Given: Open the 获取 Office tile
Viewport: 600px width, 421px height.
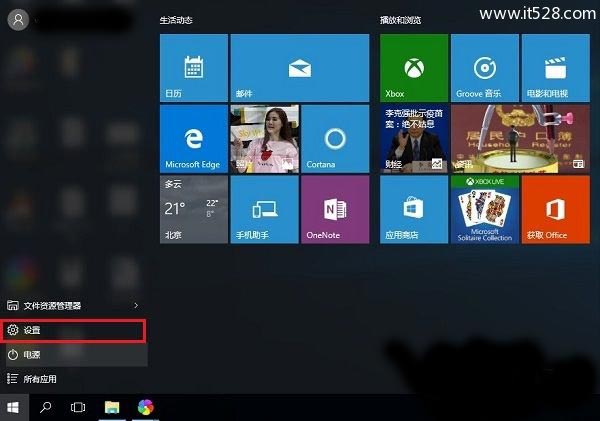Looking at the screenshot, I should (556, 210).
